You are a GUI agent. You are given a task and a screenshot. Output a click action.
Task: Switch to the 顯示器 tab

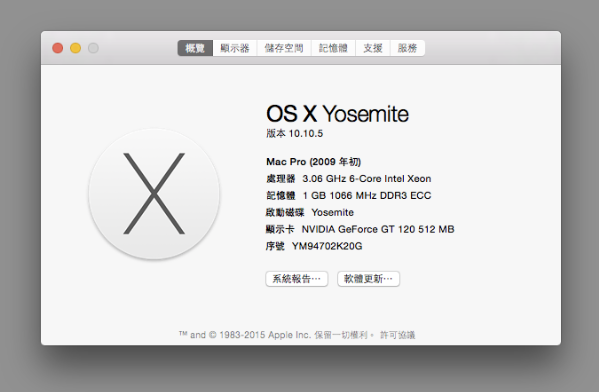tap(235, 48)
